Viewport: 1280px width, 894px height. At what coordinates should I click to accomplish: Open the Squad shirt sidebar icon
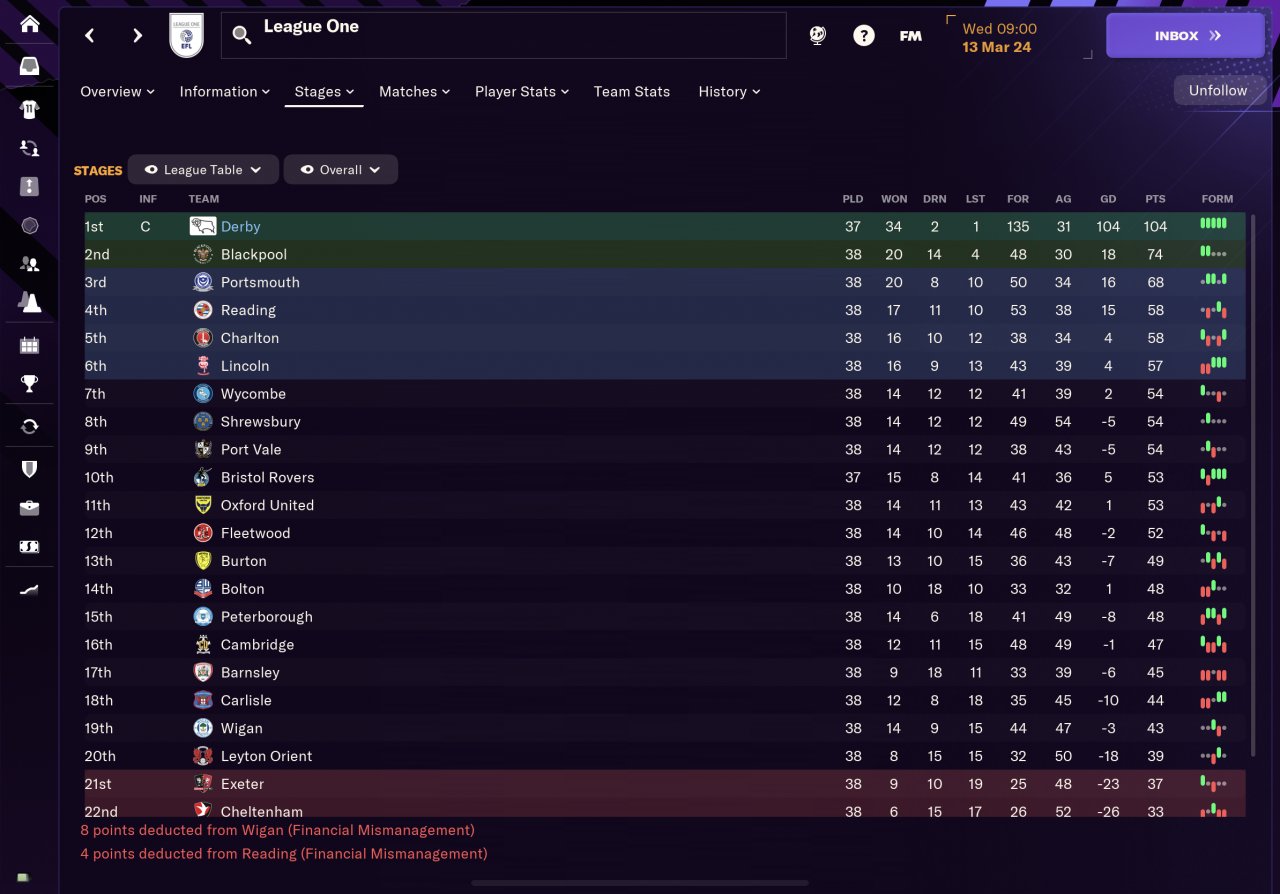click(30, 108)
